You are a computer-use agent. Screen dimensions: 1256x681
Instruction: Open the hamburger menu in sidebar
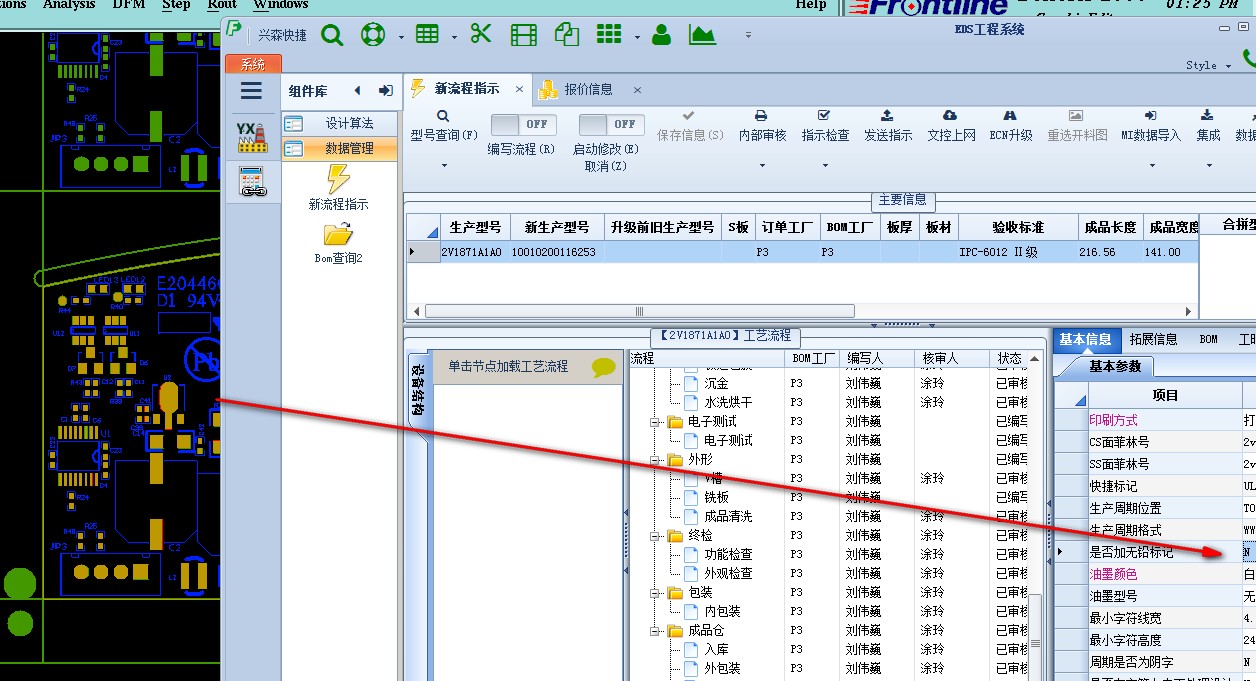click(251, 91)
